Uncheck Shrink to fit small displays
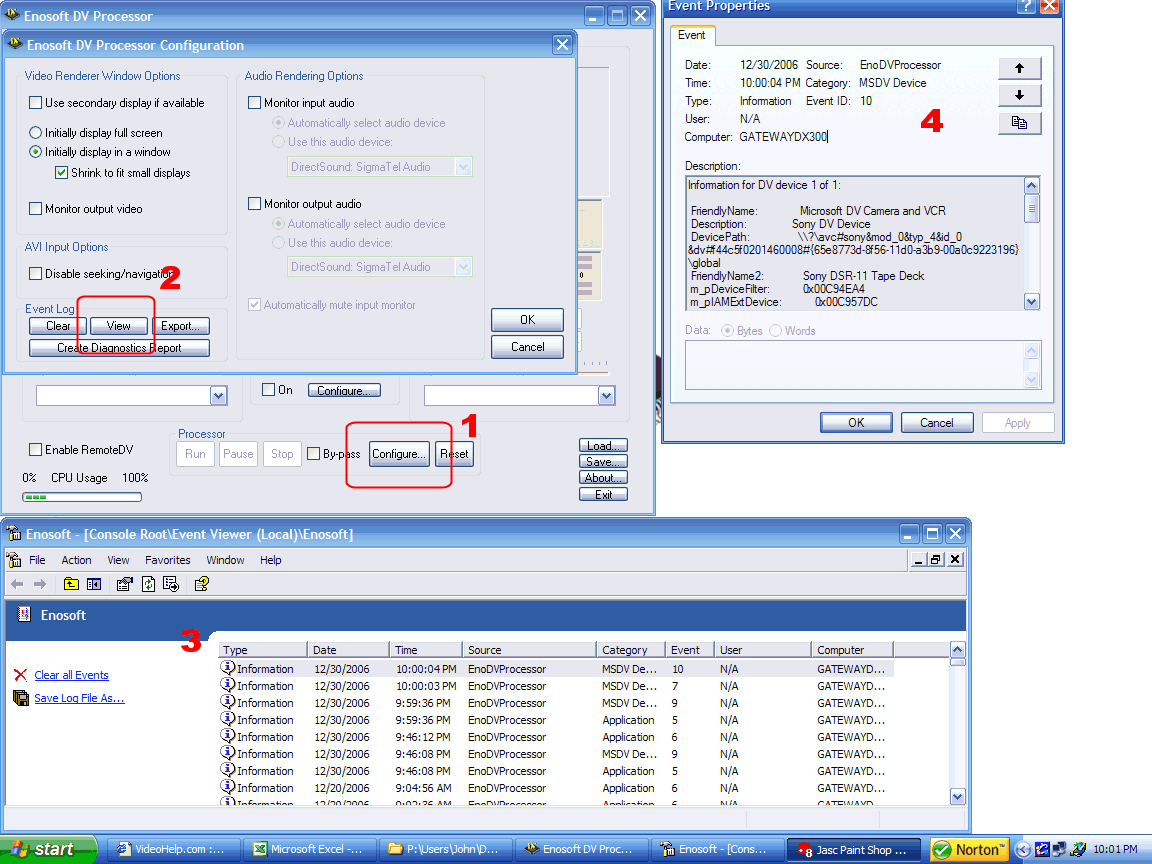This screenshot has width=1152, height=864. pos(62,173)
